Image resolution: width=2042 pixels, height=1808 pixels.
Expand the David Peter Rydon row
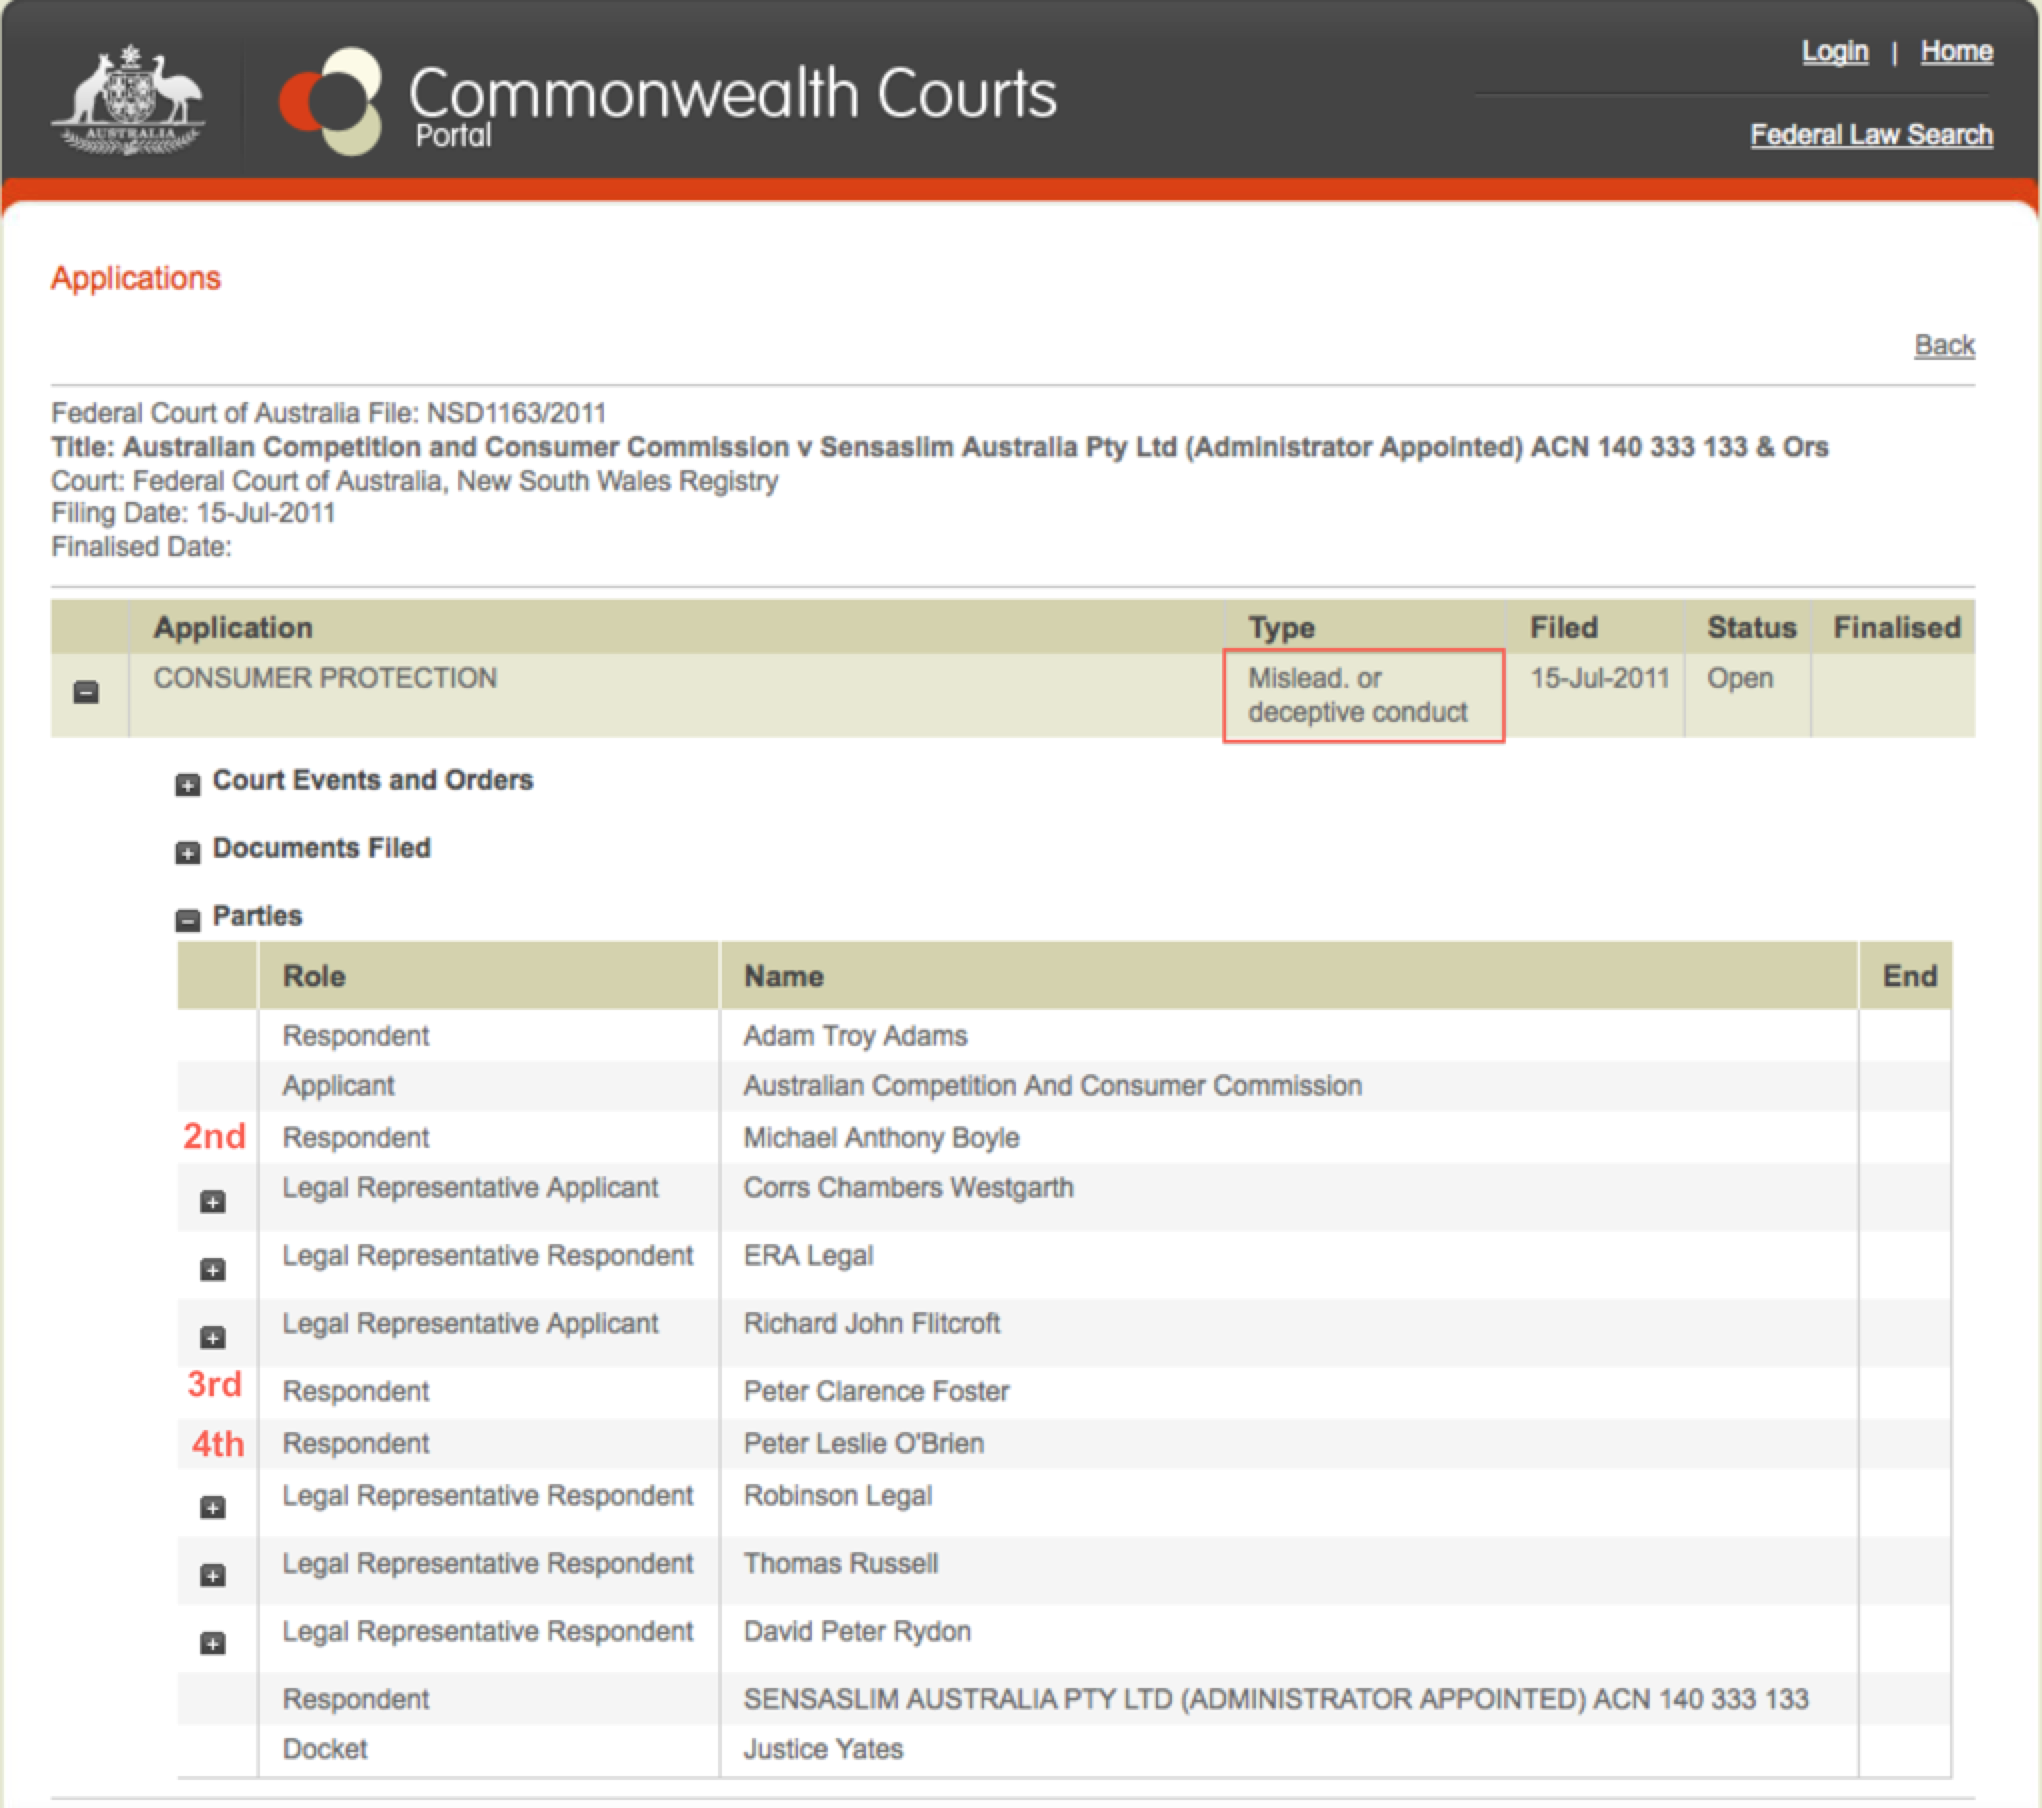coord(212,1644)
